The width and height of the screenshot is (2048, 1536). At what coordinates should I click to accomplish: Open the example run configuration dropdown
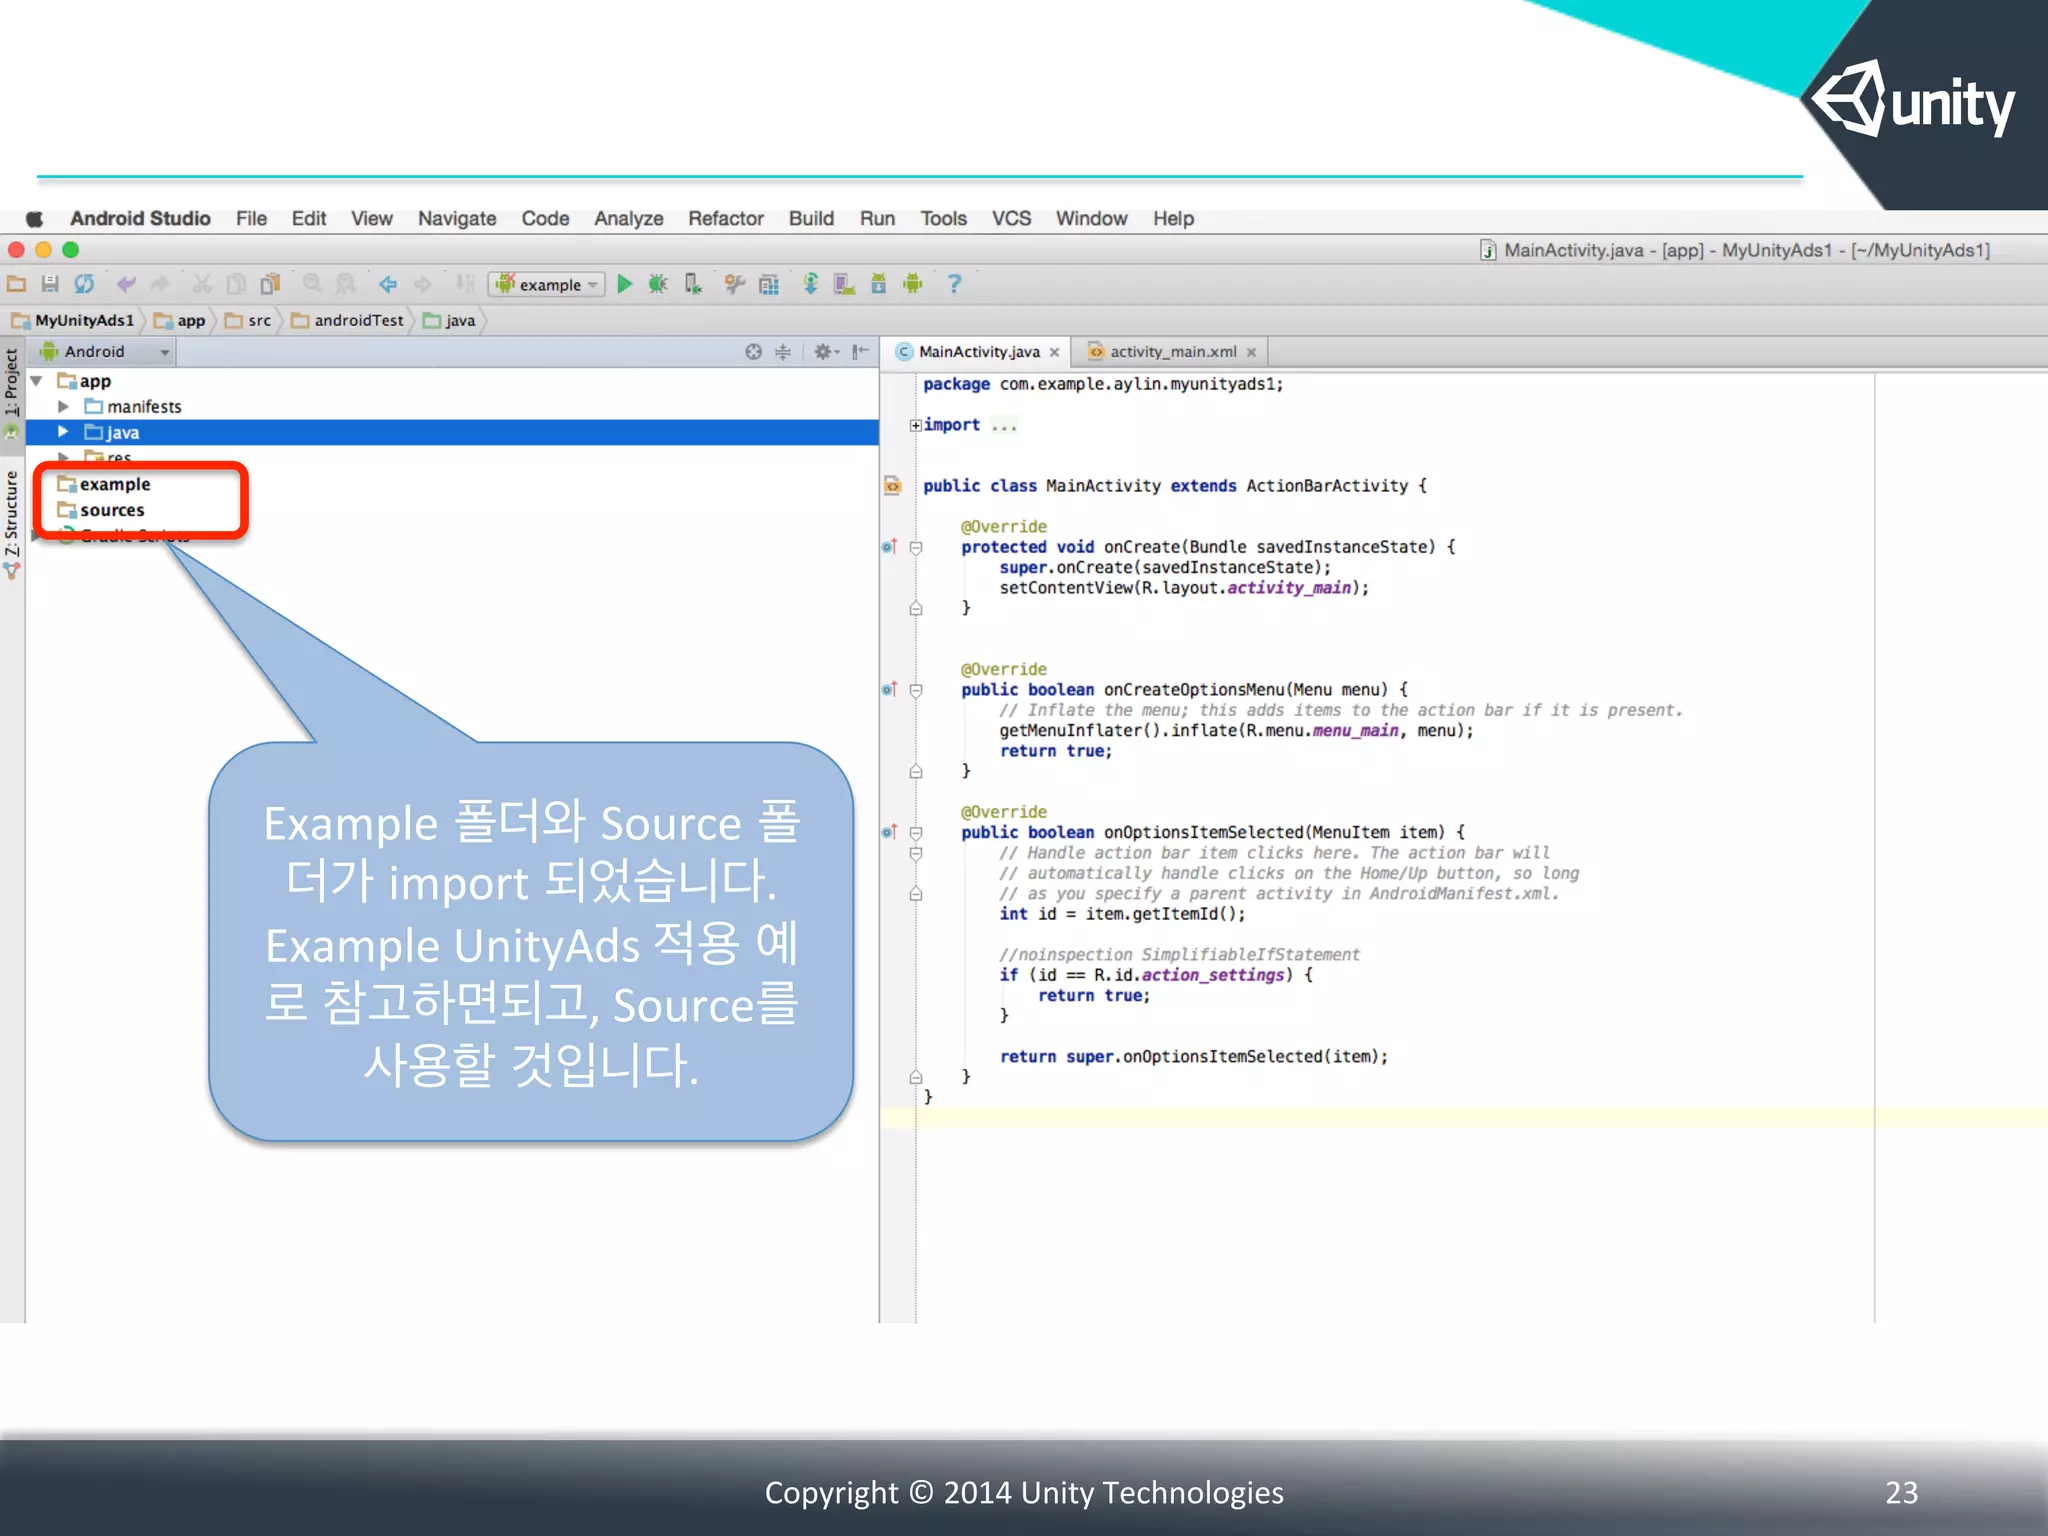pyautogui.click(x=548, y=285)
